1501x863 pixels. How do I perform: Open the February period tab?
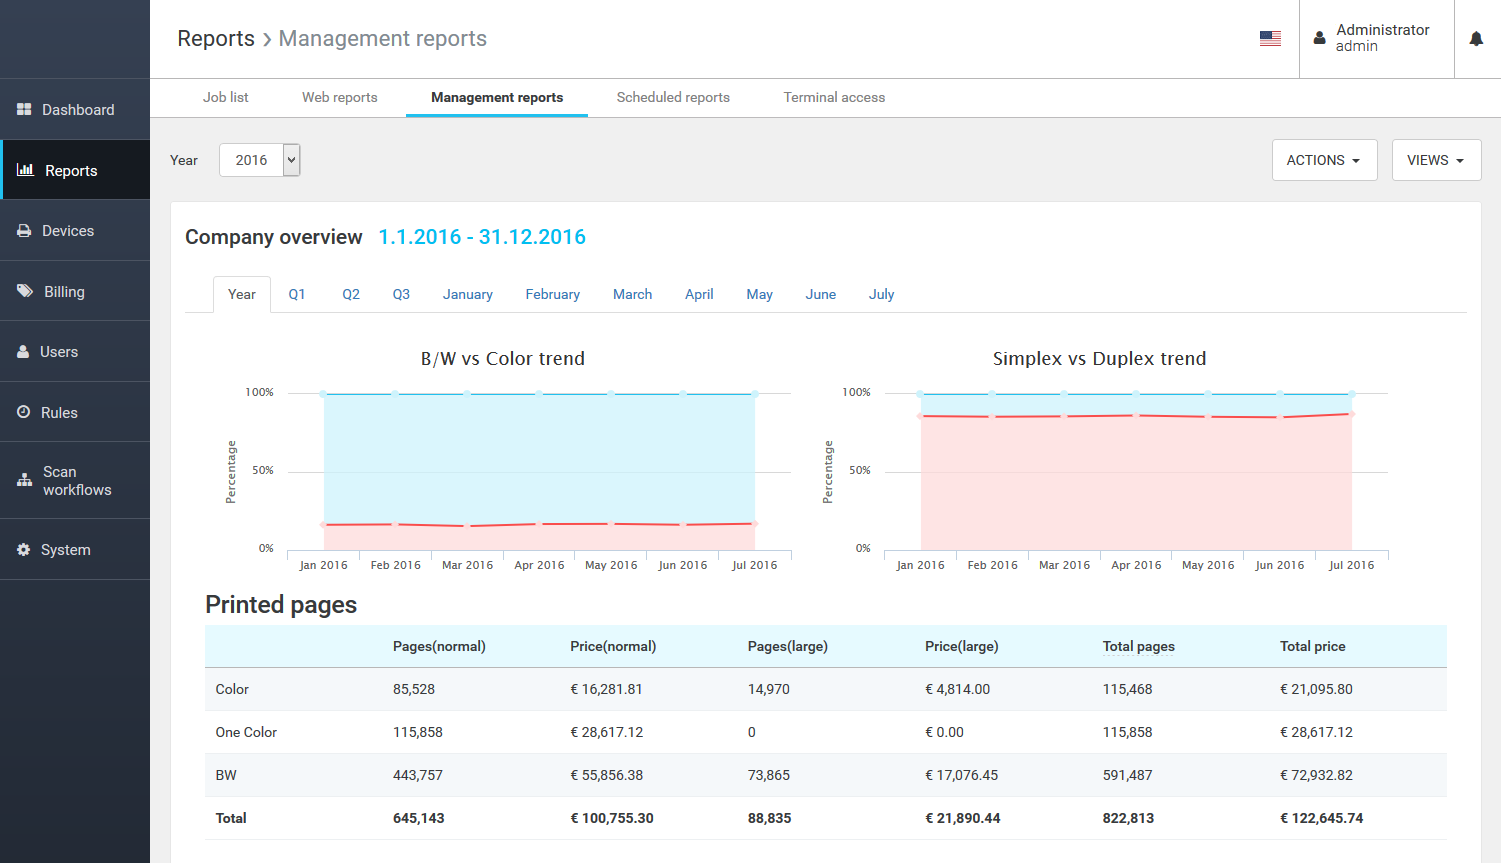tap(552, 295)
